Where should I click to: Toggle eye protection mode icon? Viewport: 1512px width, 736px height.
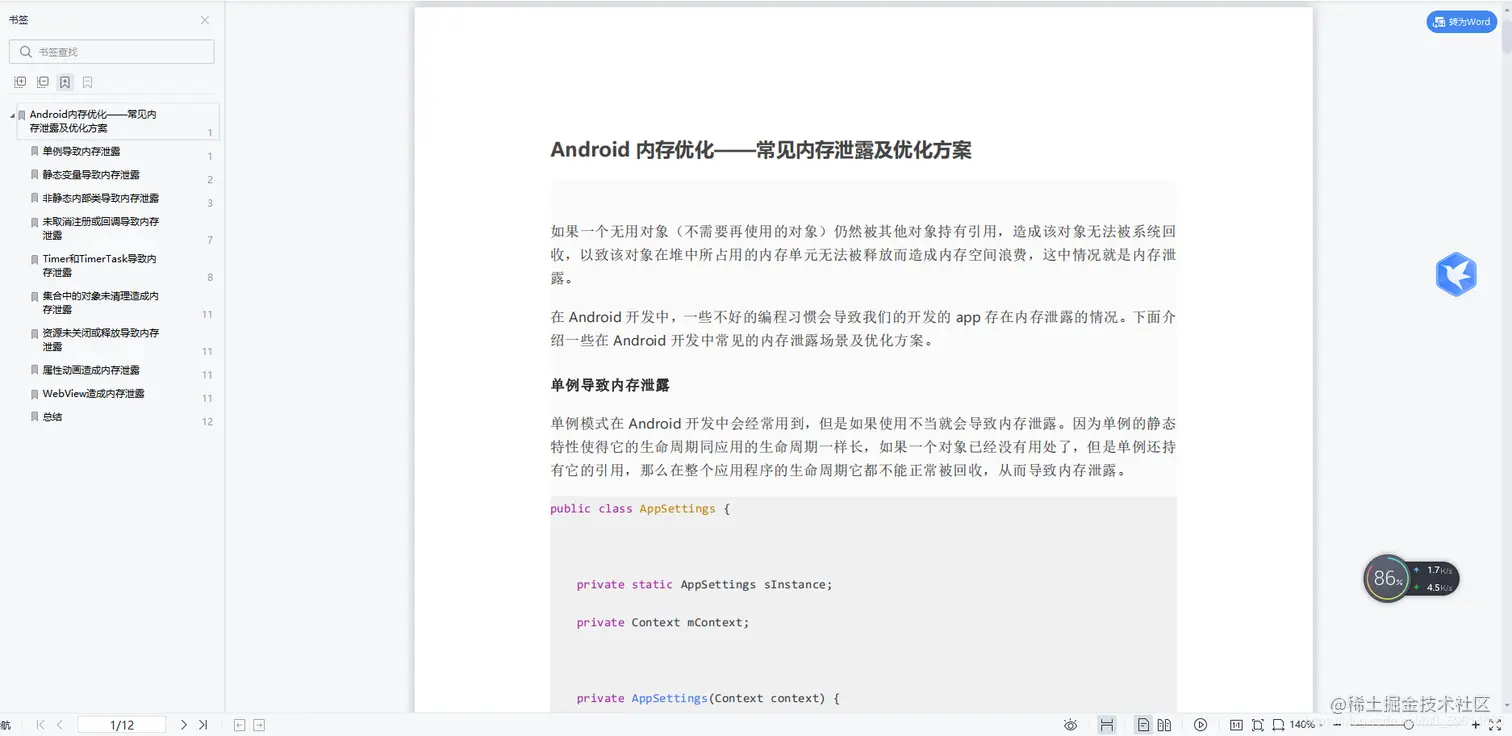click(x=1071, y=725)
